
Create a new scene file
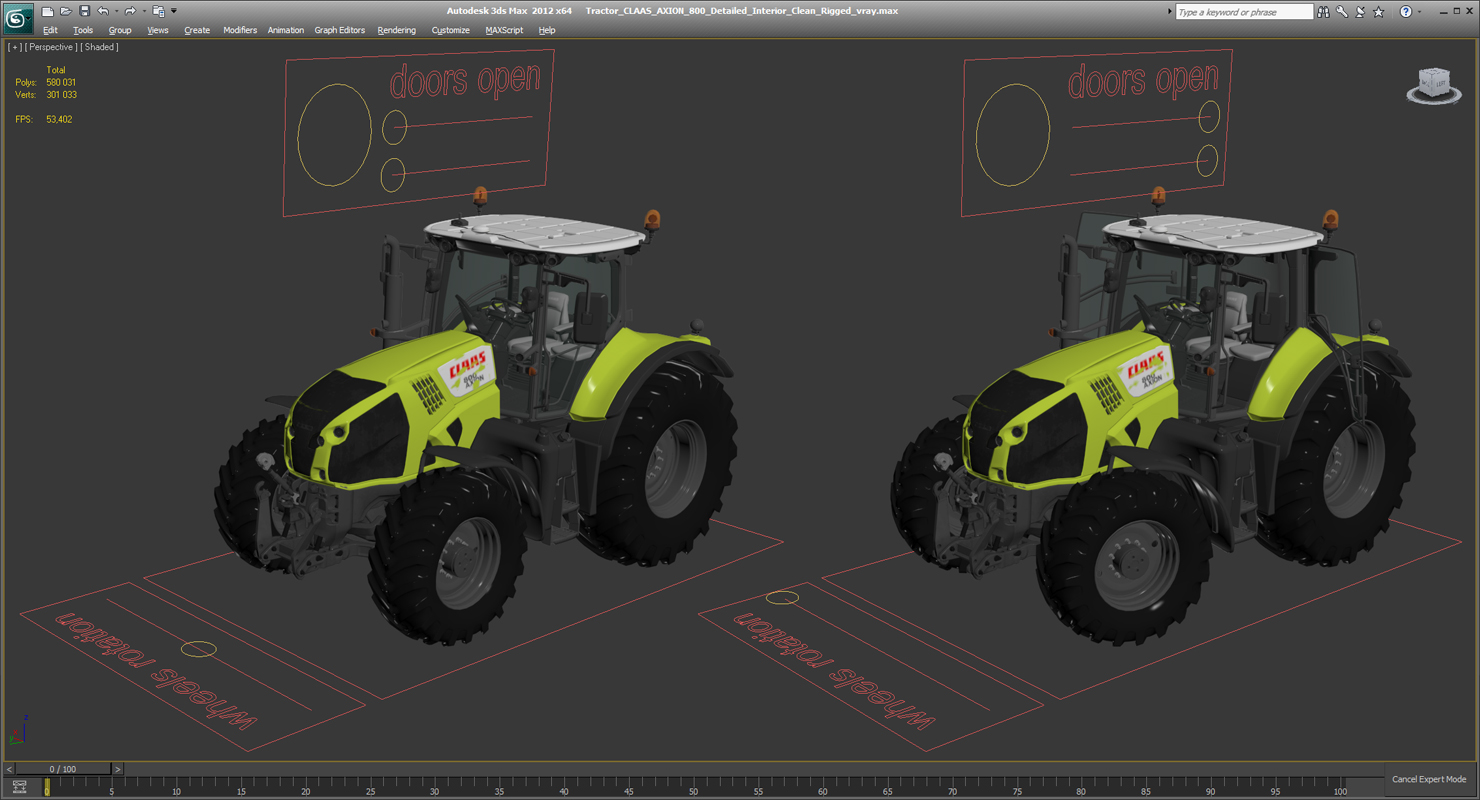point(47,11)
